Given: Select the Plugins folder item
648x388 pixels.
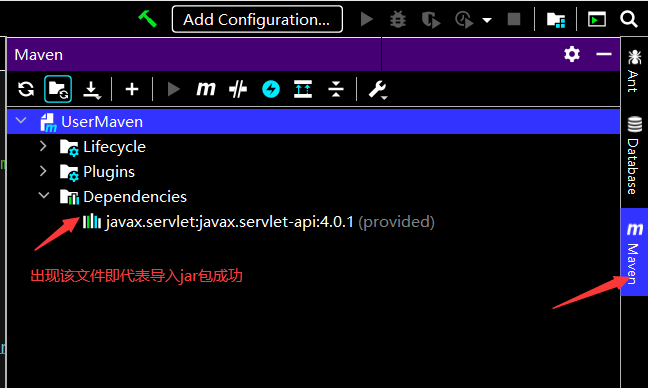Looking at the screenshot, I should tap(97, 172).
